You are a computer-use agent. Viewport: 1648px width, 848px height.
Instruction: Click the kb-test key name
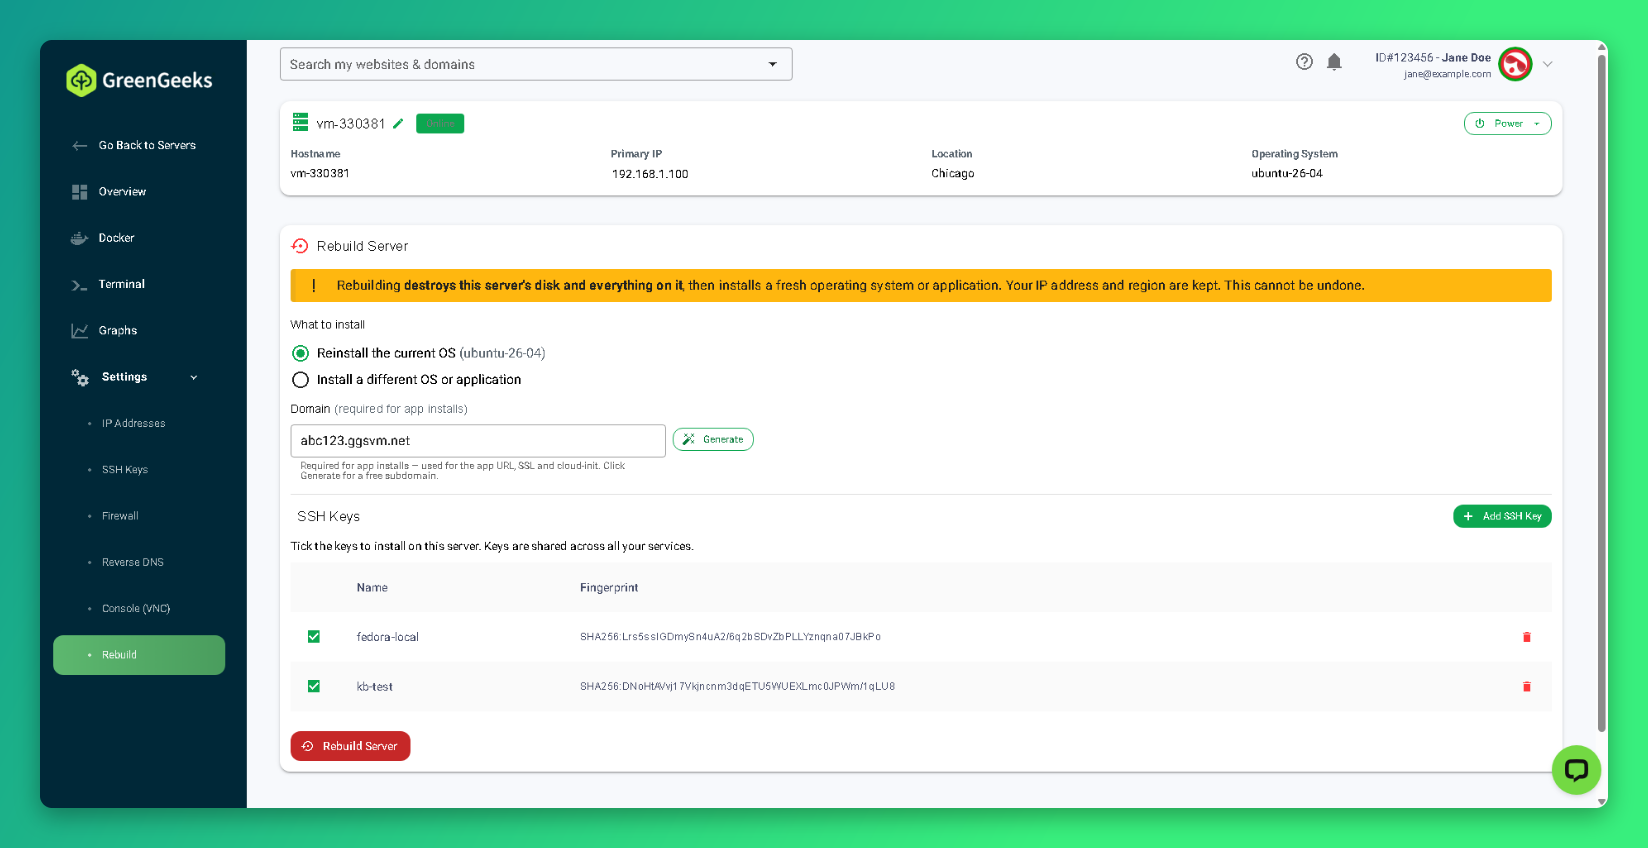[x=375, y=687]
